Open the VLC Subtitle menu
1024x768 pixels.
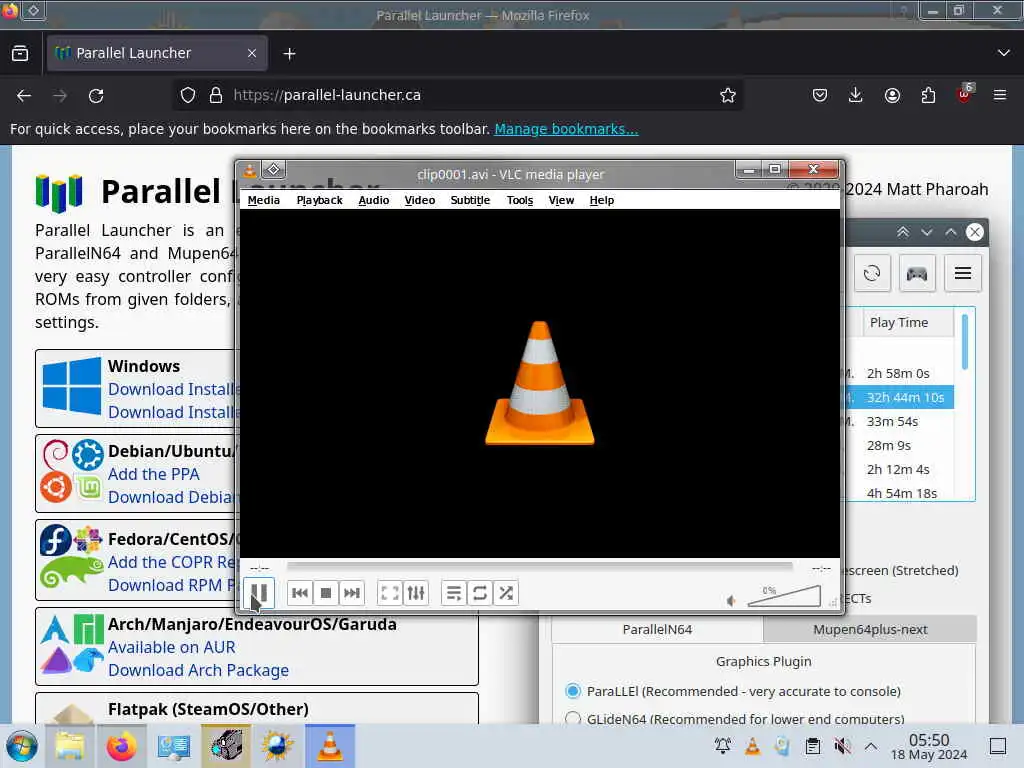click(x=470, y=200)
